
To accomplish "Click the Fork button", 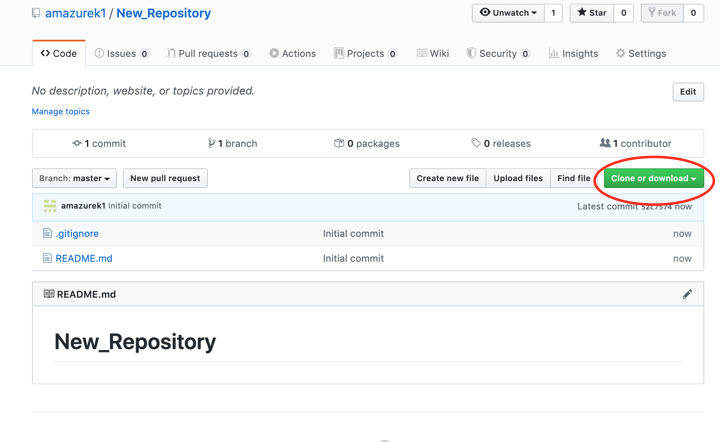I will [x=662, y=13].
